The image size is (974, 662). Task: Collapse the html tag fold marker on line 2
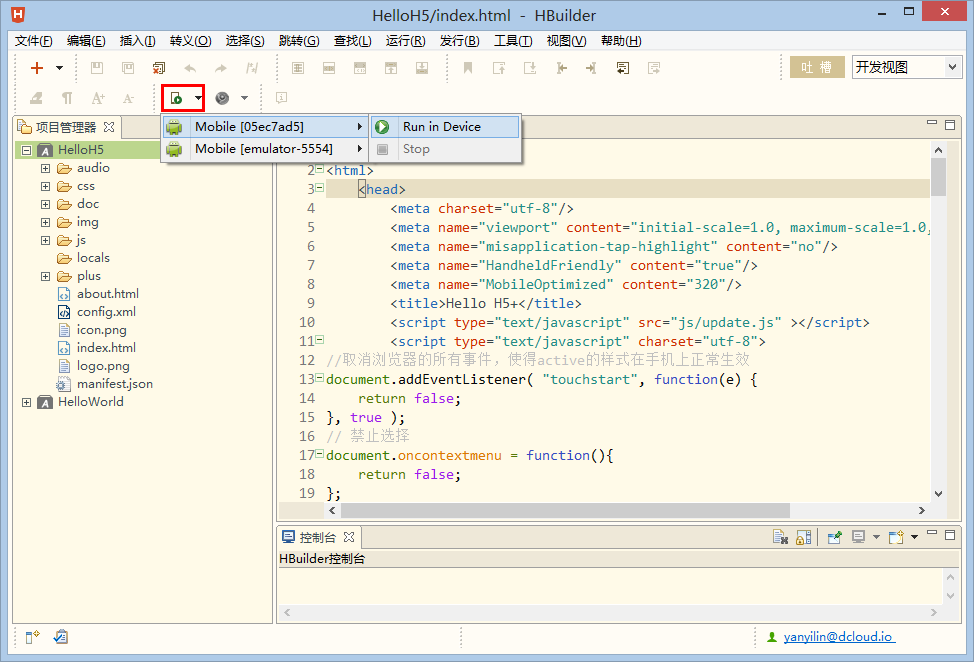point(319,168)
